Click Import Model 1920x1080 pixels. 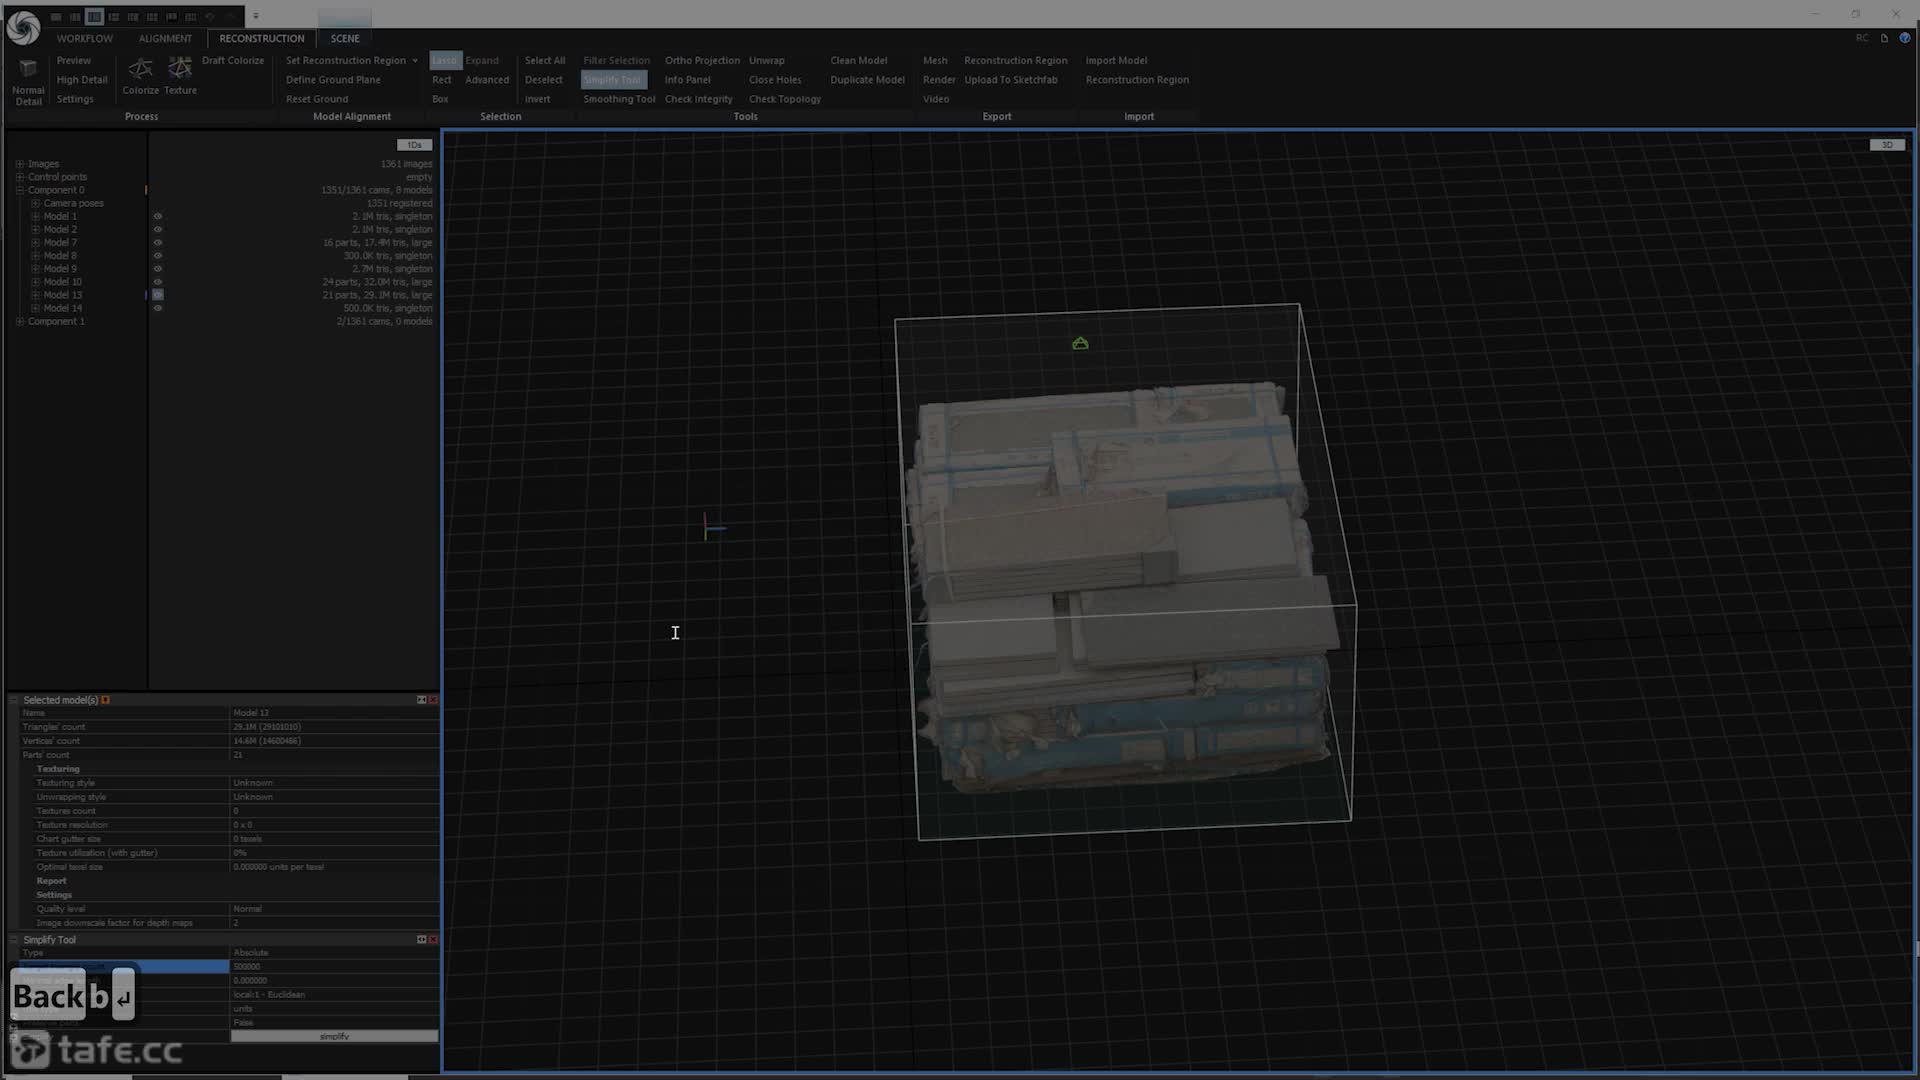(1116, 61)
